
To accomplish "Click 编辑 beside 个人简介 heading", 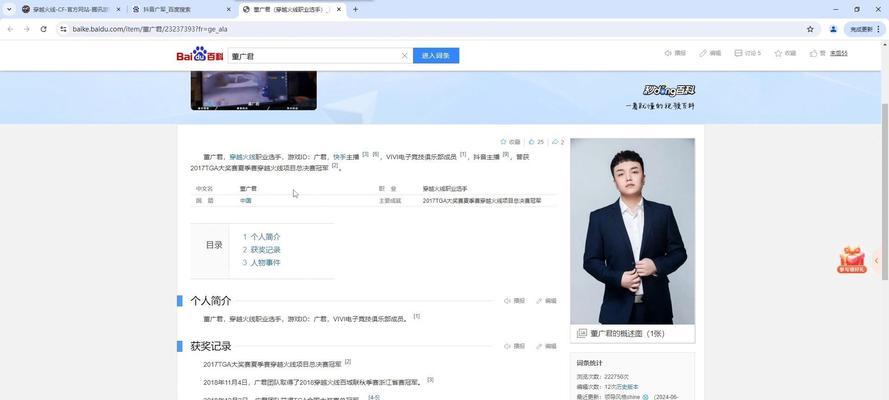I will point(547,301).
